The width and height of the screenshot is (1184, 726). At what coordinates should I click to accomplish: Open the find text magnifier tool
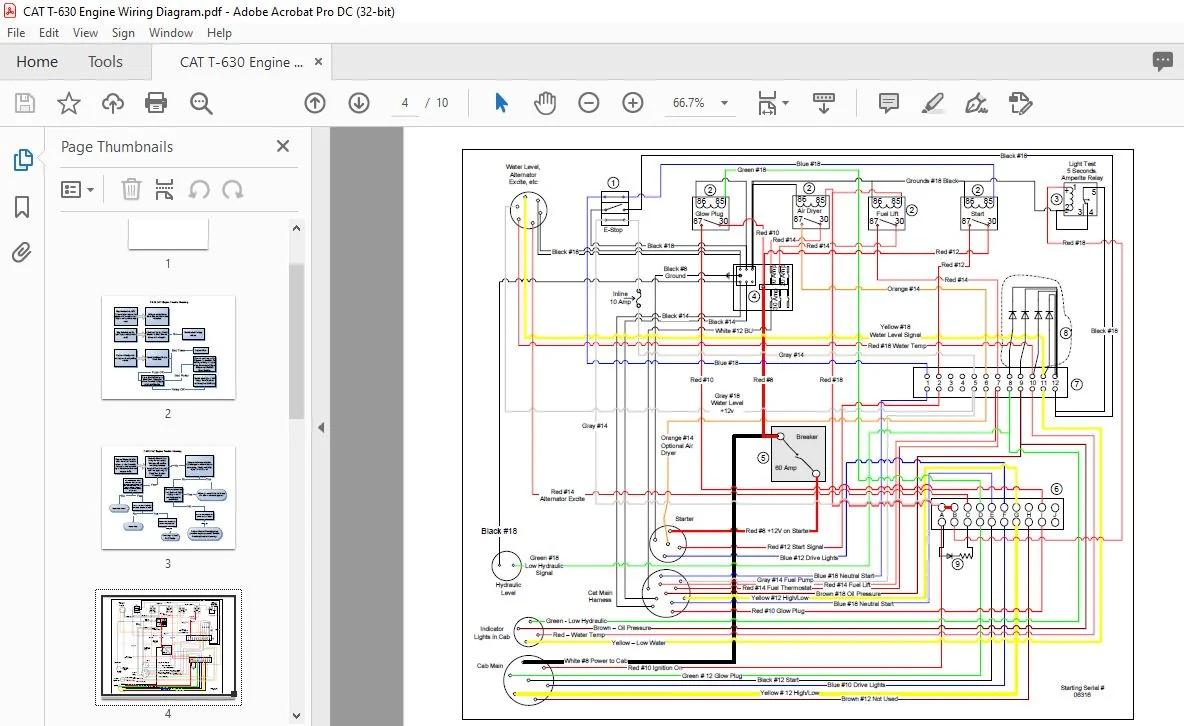click(x=201, y=103)
